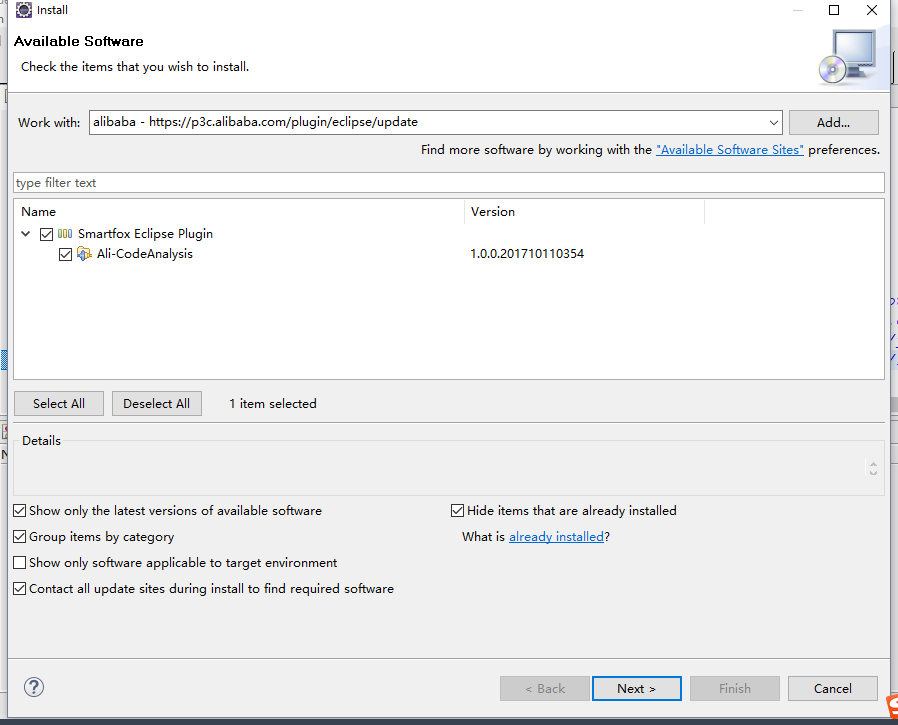The height and width of the screenshot is (725, 898).
Task: Select the Ali-CodeAnalysis row text
Action: coord(145,254)
